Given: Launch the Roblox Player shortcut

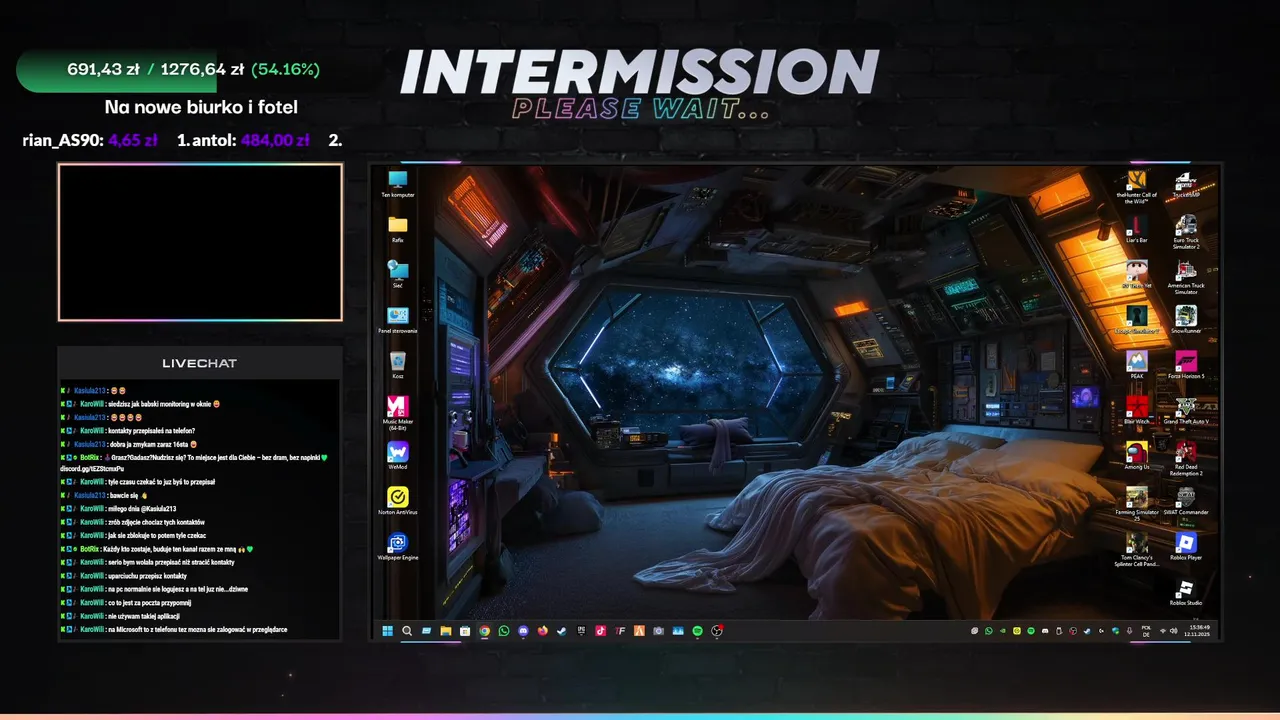Looking at the screenshot, I should (1186, 546).
